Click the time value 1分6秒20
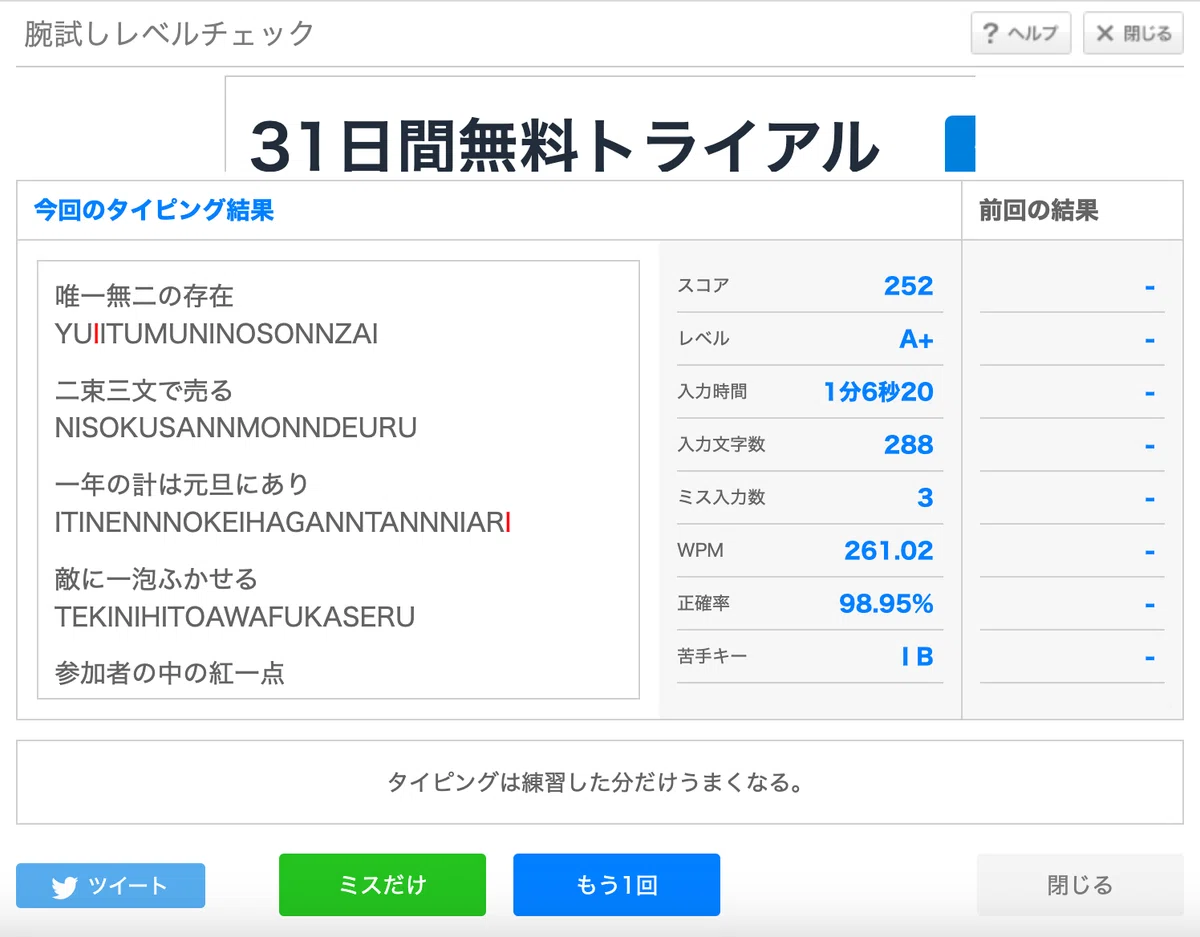This screenshot has width=1200, height=937. point(879,392)
